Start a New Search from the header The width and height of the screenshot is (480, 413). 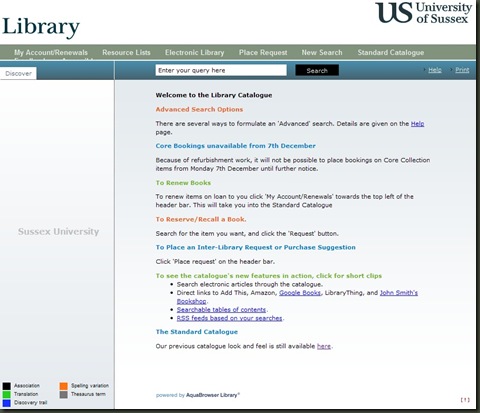(x=322, y=52)
